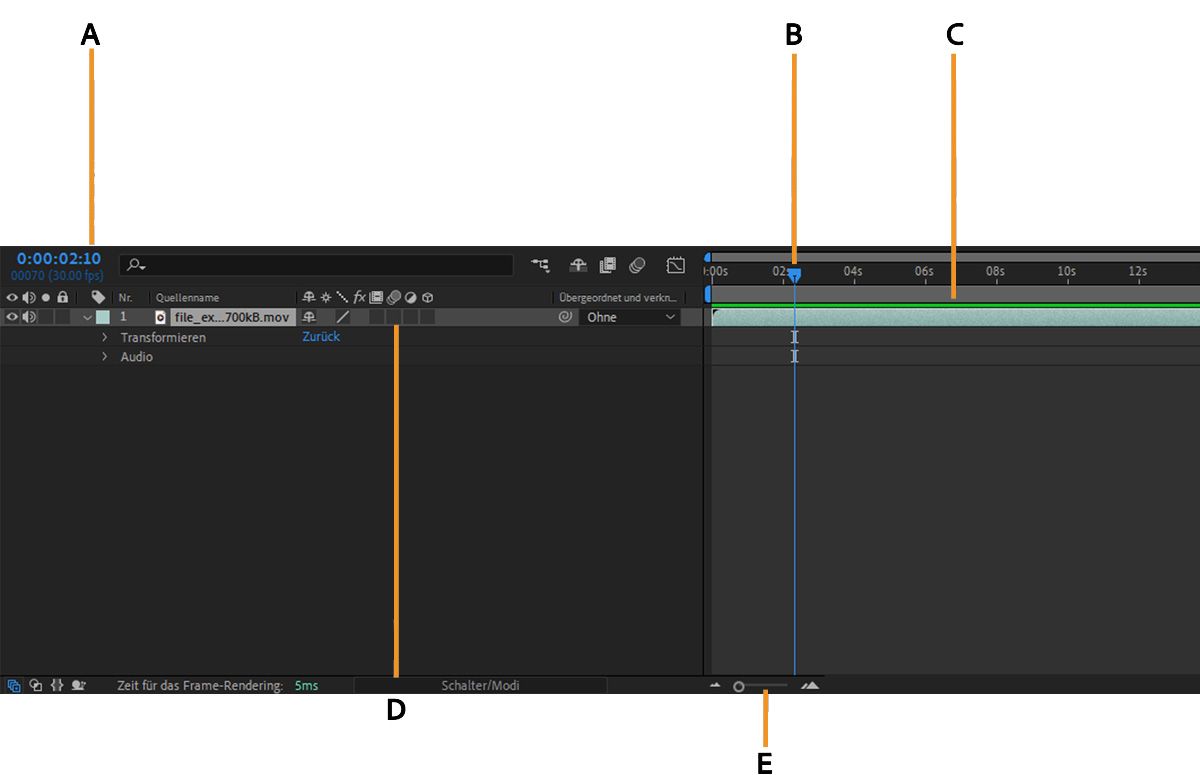This screenshot has height=775, width=1200.
Task: Click the zoom out small-mountains icon
Action: point(715,686)
